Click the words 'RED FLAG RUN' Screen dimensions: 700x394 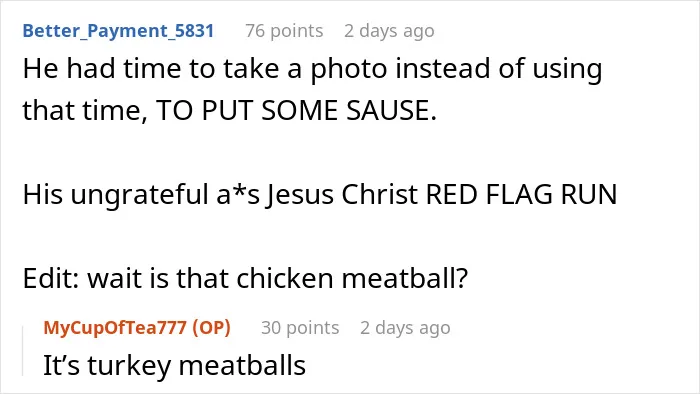pos(521,195)
